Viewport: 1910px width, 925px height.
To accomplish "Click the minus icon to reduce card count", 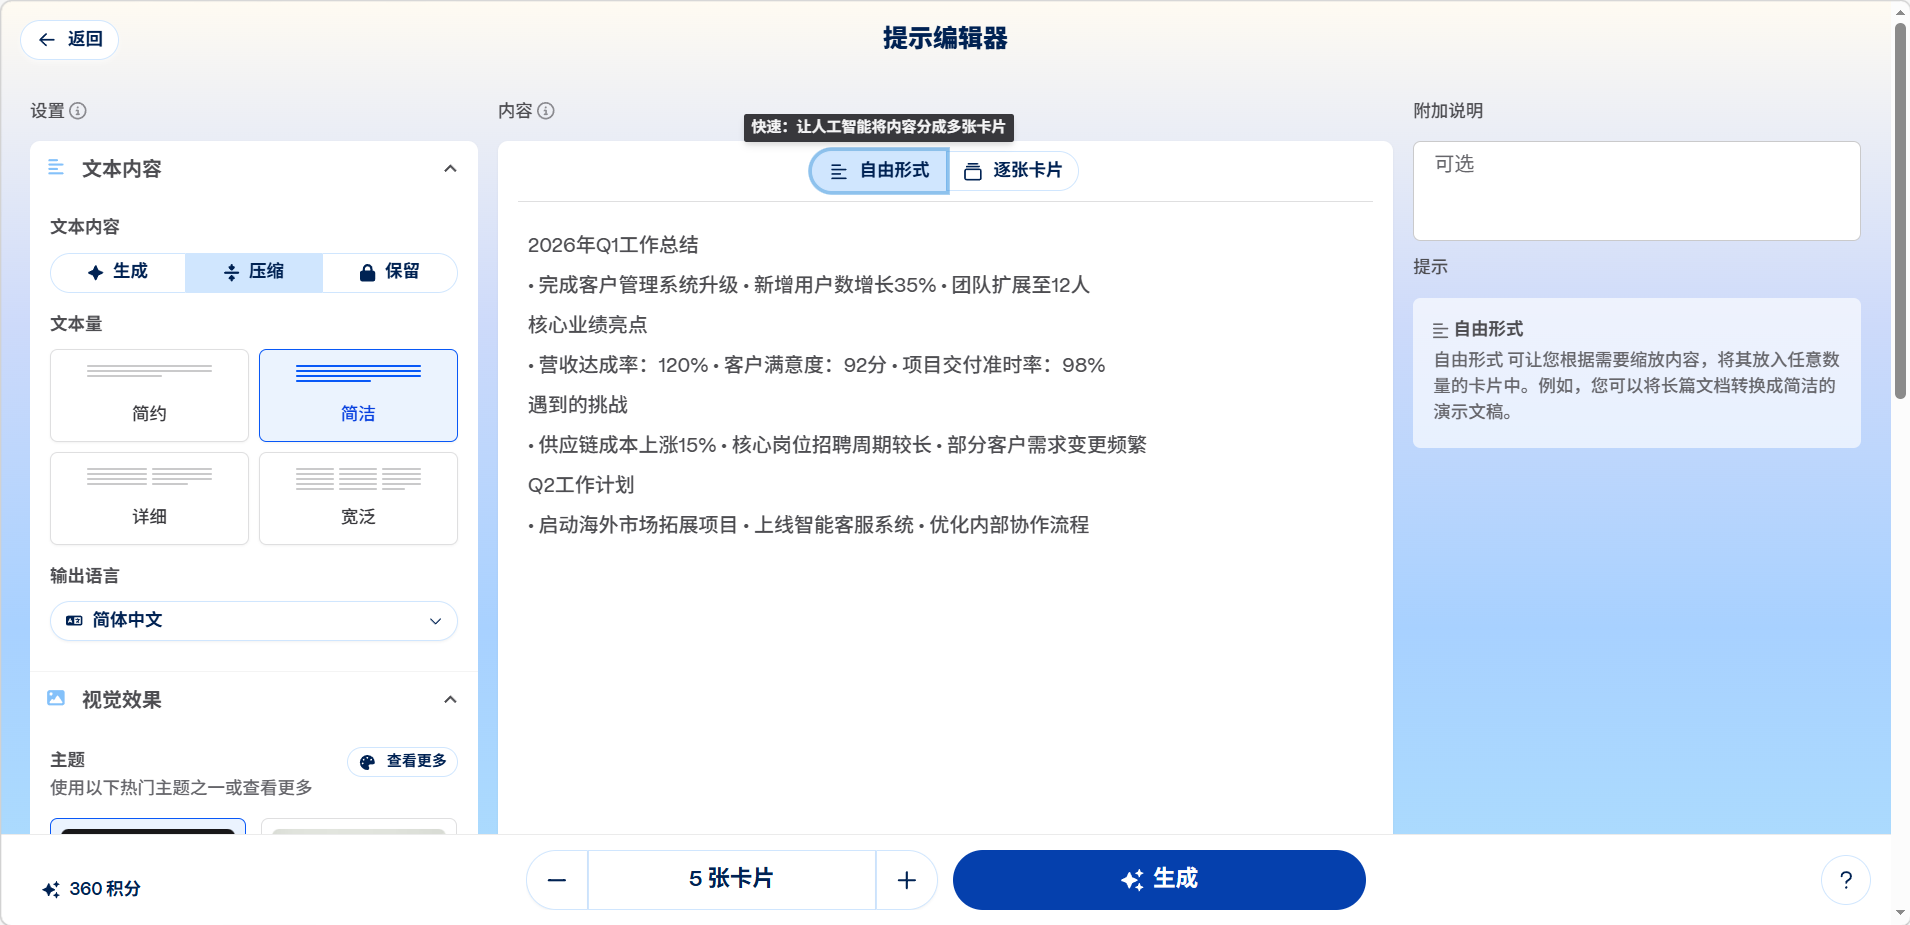I will pos(557,880).
